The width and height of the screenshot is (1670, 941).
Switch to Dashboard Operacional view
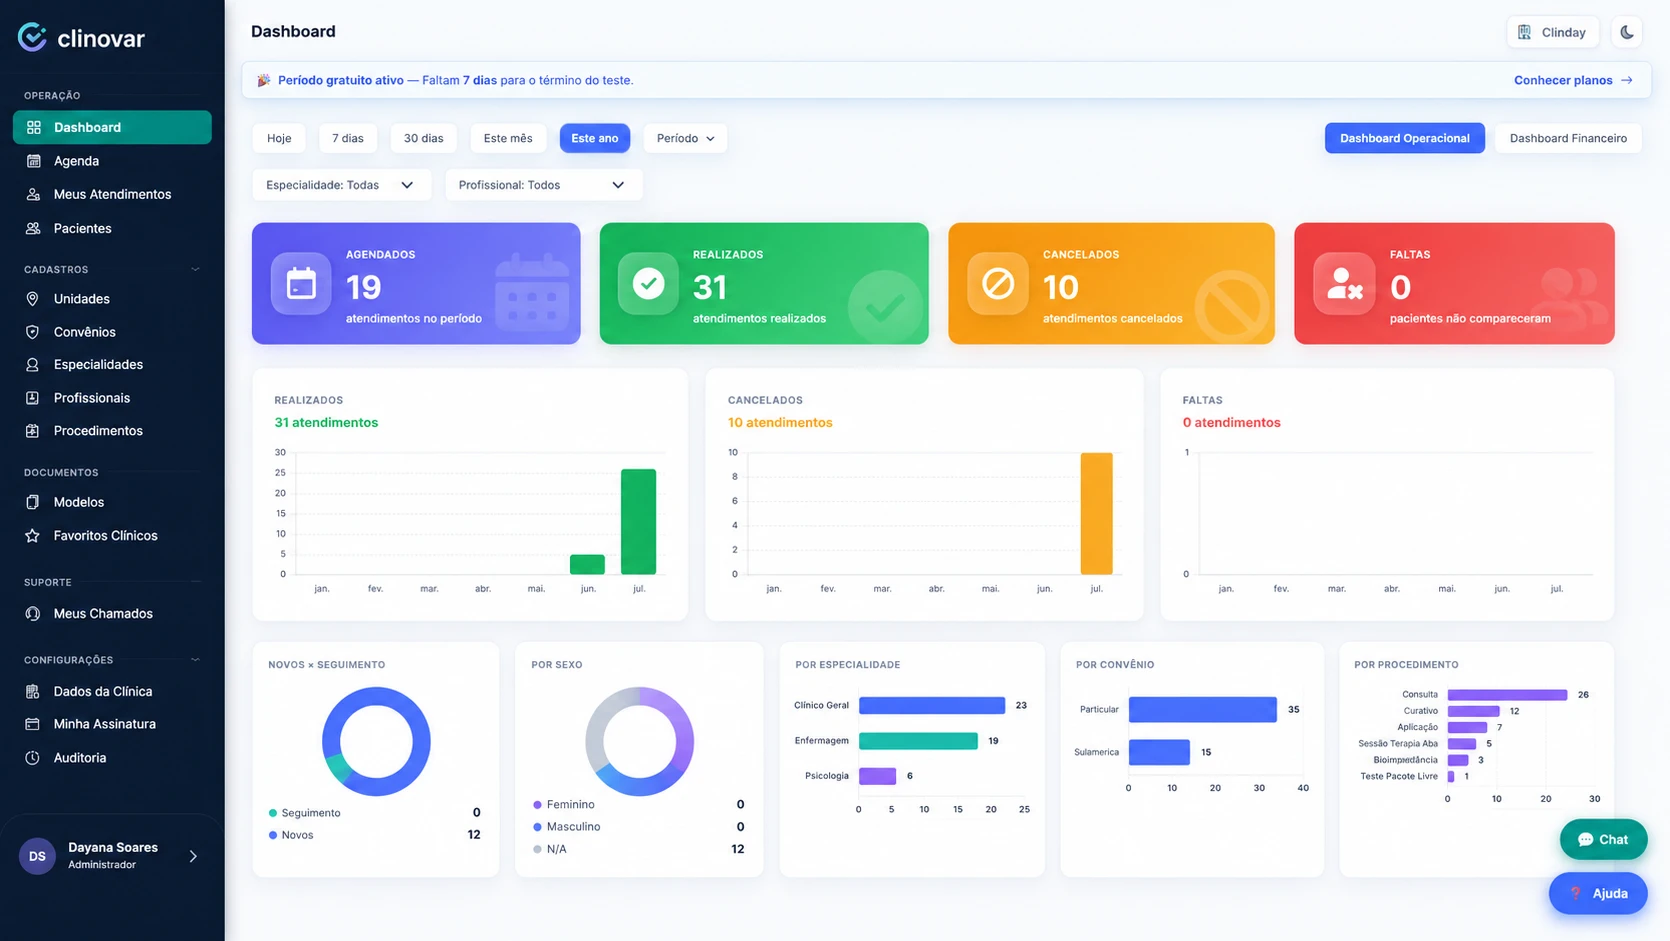(x=1405, y=138)
